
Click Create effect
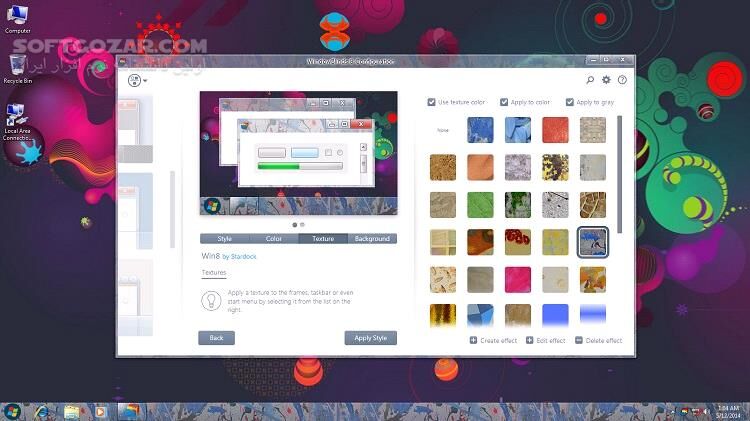point(494,341)
